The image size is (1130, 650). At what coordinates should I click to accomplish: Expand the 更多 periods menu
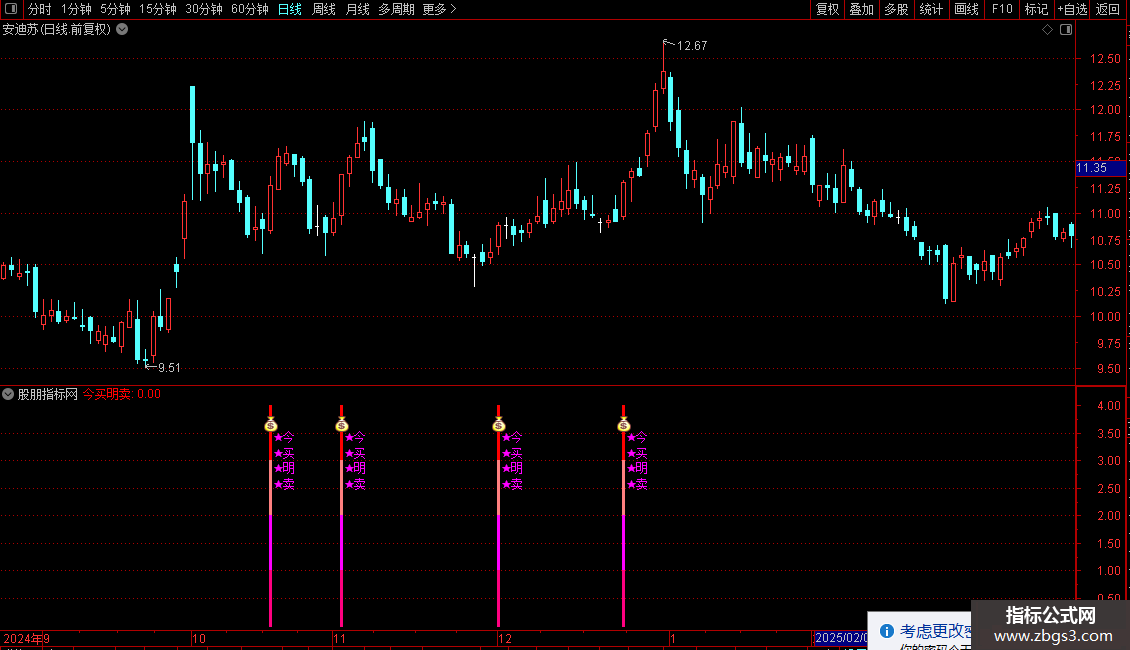tap(440, 9)
